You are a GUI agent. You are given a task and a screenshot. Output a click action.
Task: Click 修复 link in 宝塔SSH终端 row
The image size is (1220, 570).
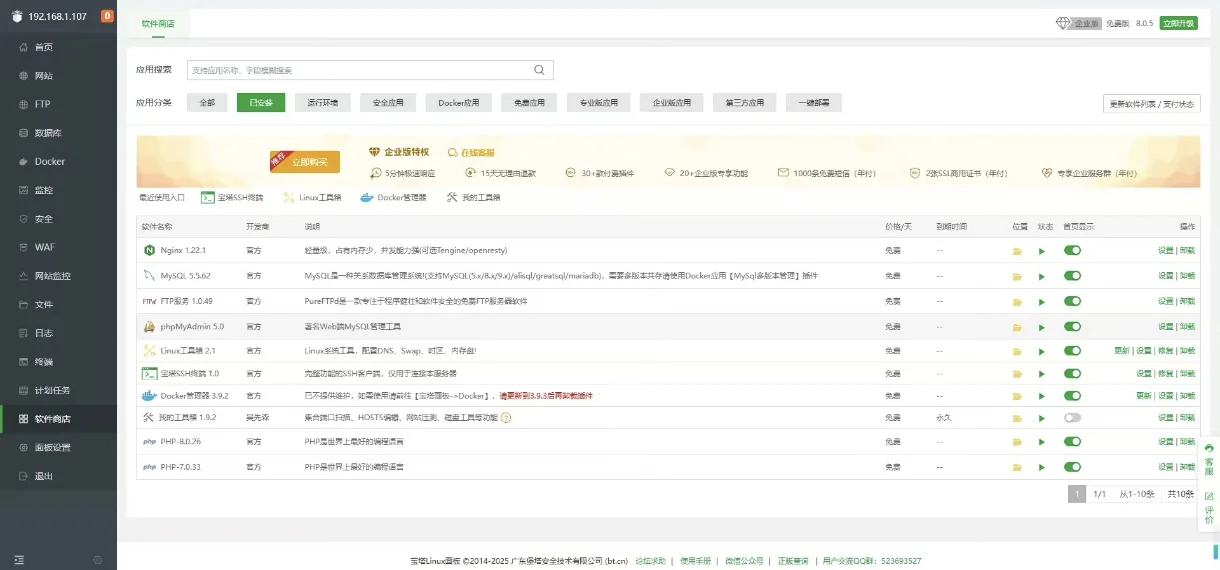(1165, 374)
